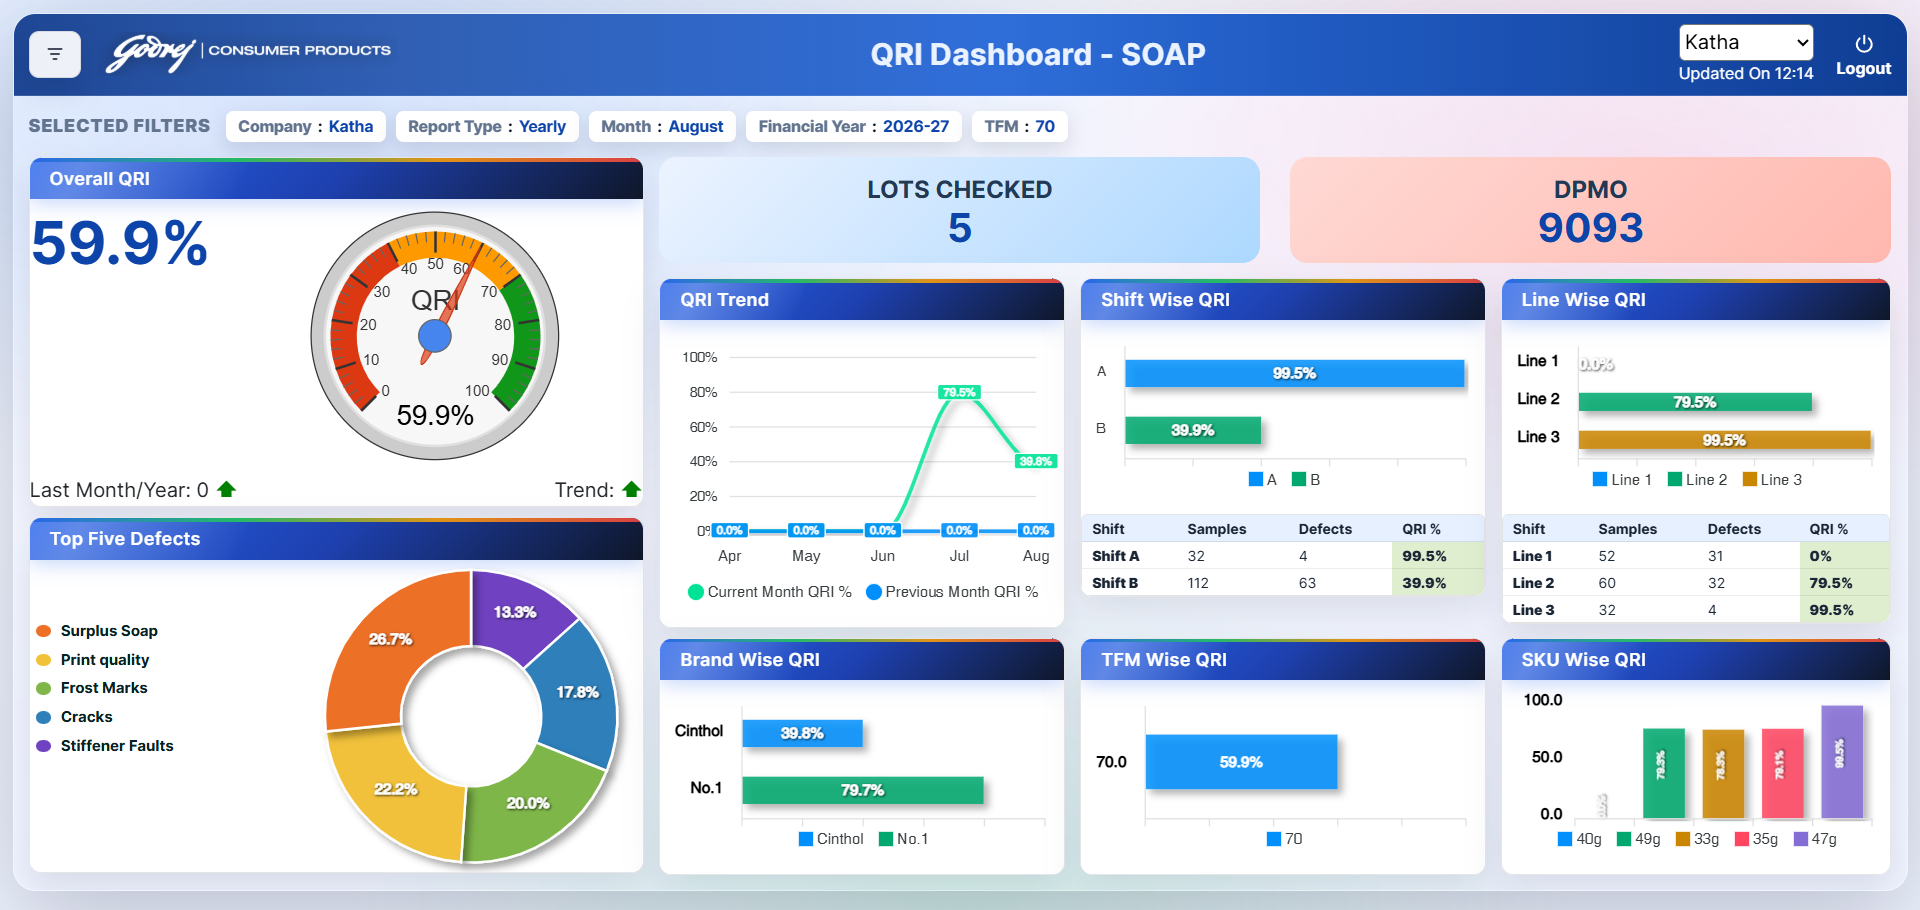This screenshot has height=910, width=1920.
Task: Click the Line 3 99.5% bar
Action: (1725, 440)
